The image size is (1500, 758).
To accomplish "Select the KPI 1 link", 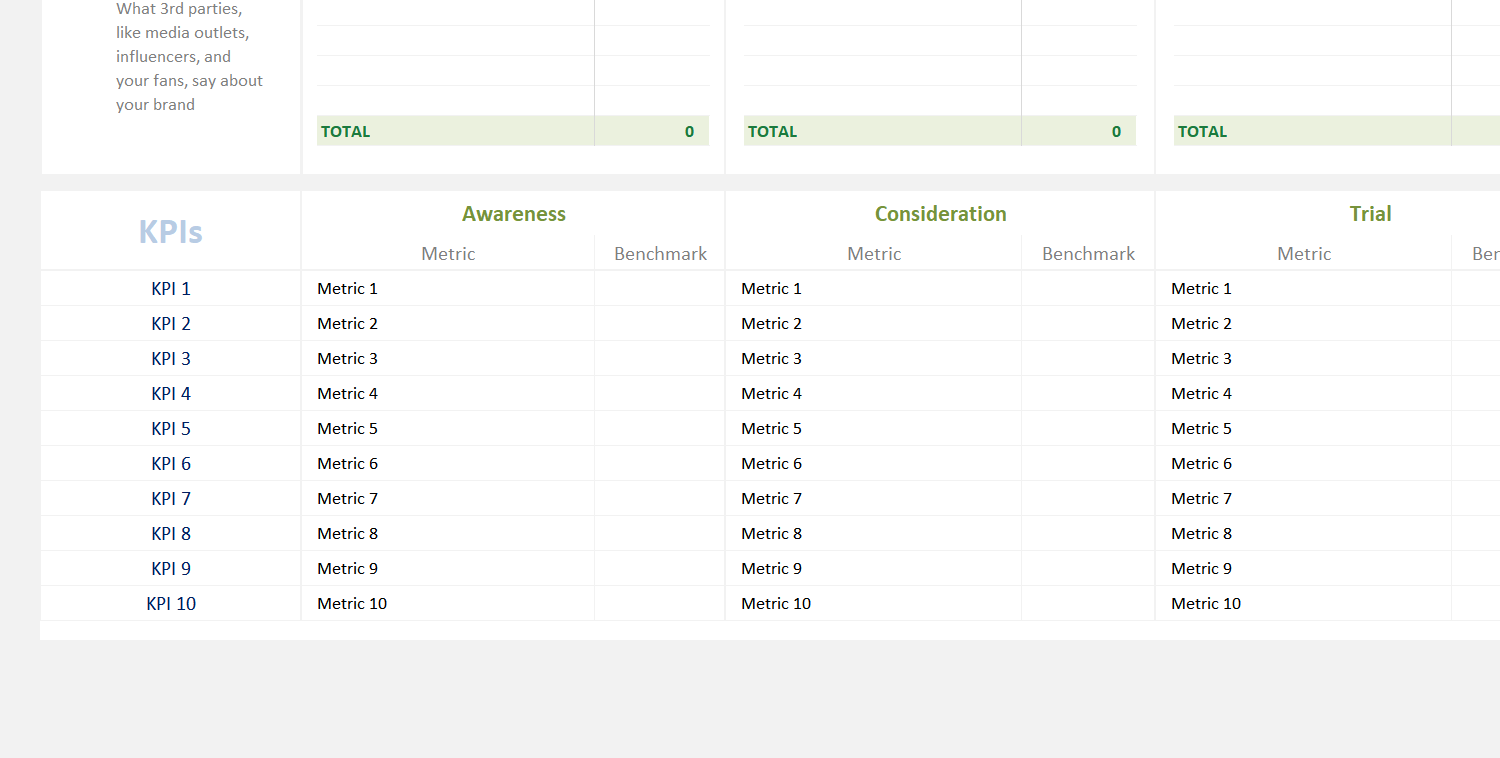I will 170,288.
